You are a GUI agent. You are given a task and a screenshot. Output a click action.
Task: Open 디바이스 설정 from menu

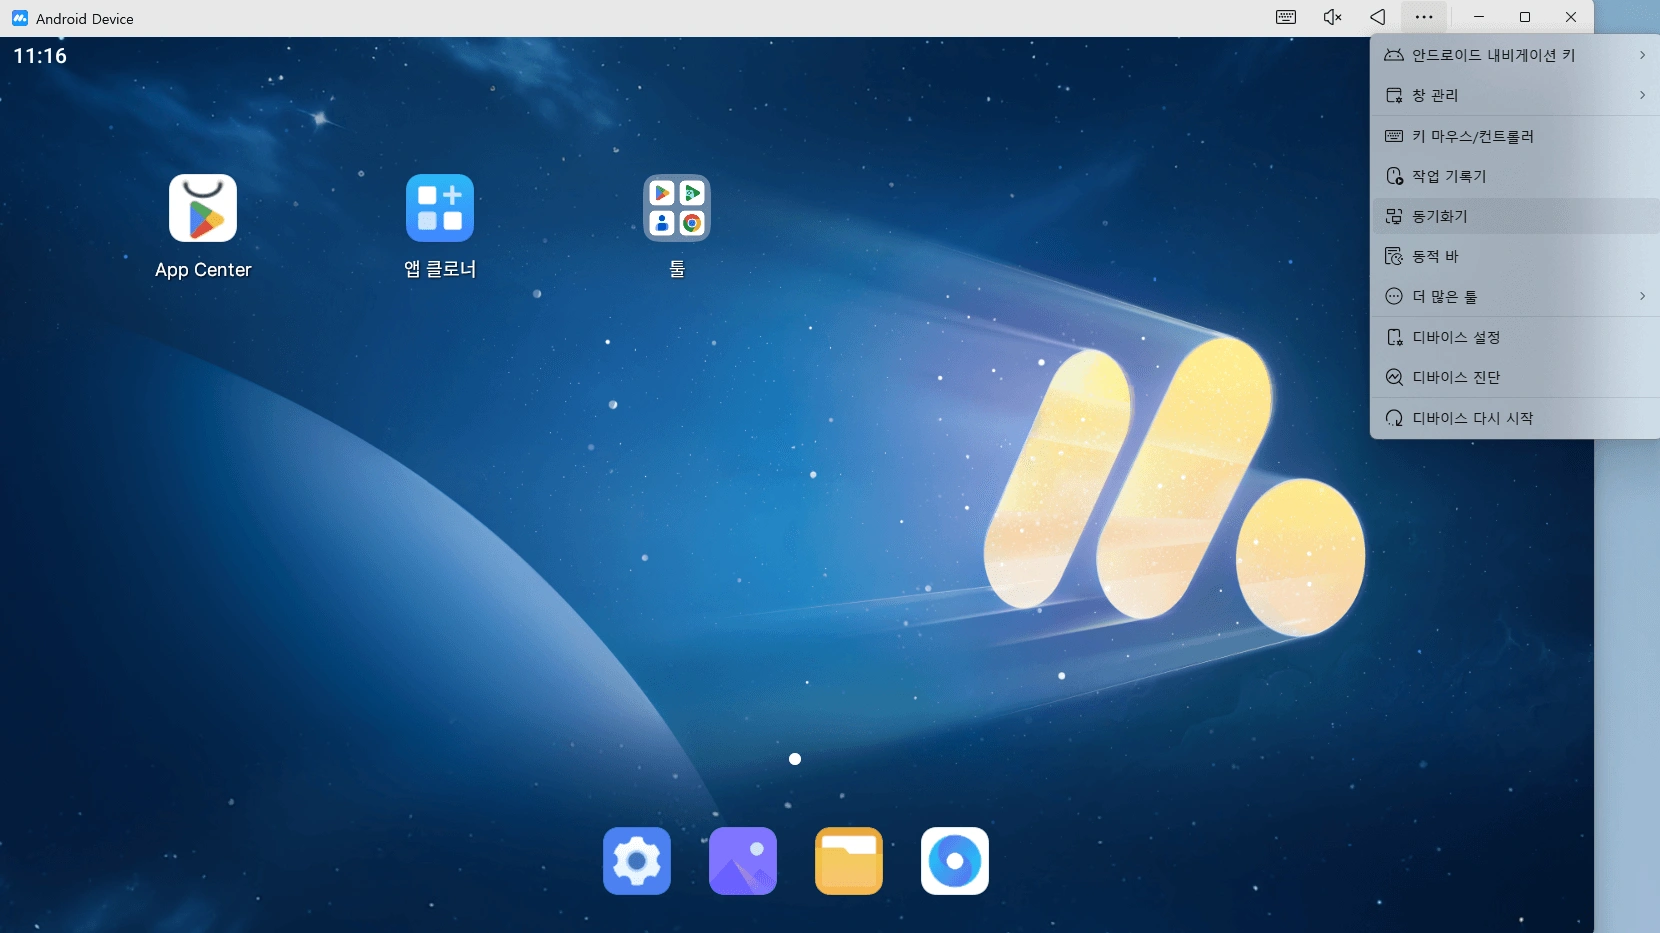click(x=1456, y=337)
